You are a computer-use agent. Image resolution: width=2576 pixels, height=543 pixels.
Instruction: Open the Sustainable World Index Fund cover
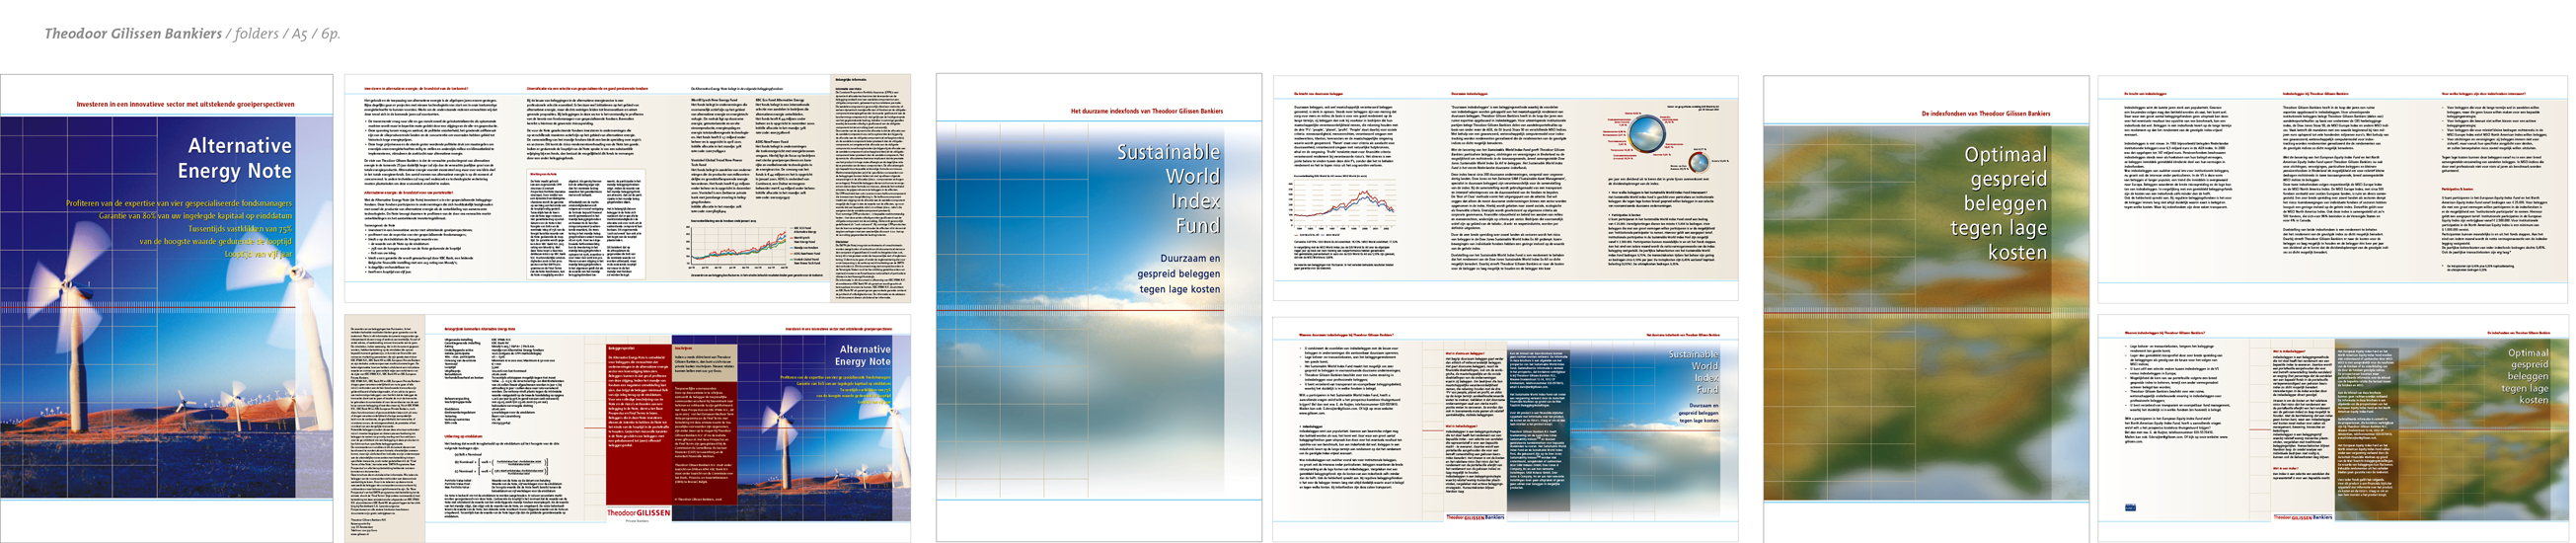coord(1099,308)
